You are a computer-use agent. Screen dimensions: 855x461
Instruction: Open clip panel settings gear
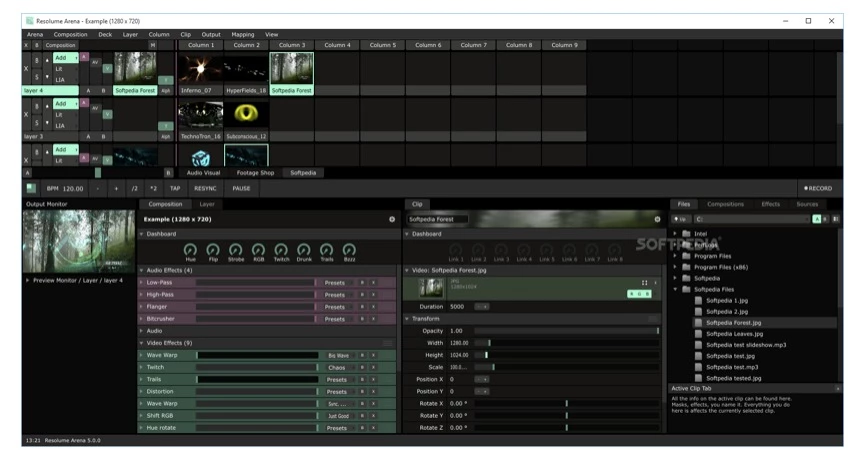tap(657, 219)
